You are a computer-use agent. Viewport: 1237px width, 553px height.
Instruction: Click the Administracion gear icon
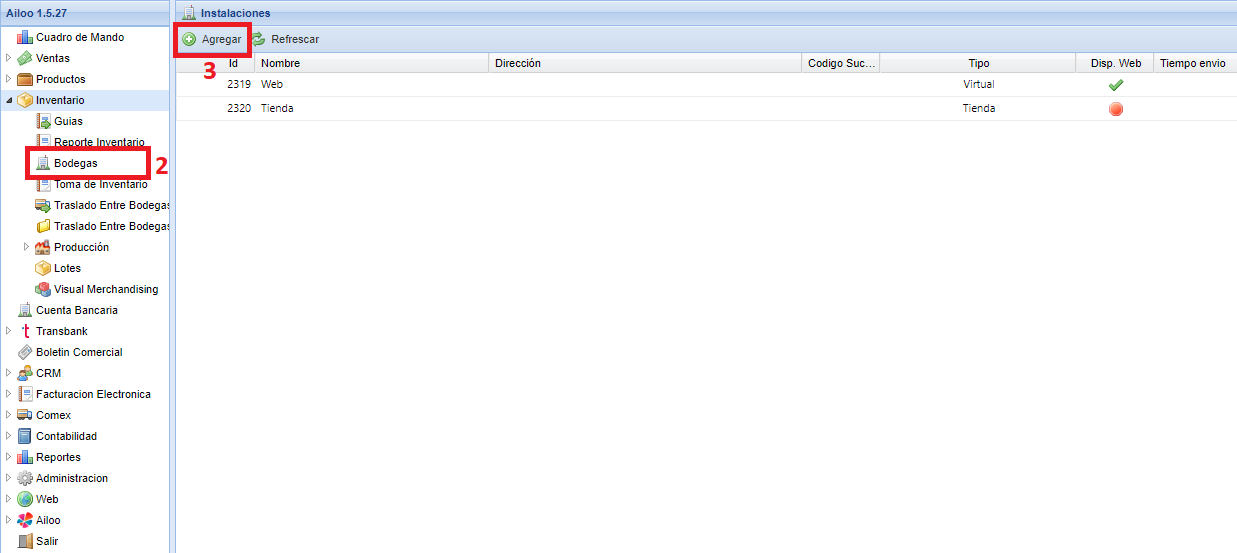coord(25,478)
